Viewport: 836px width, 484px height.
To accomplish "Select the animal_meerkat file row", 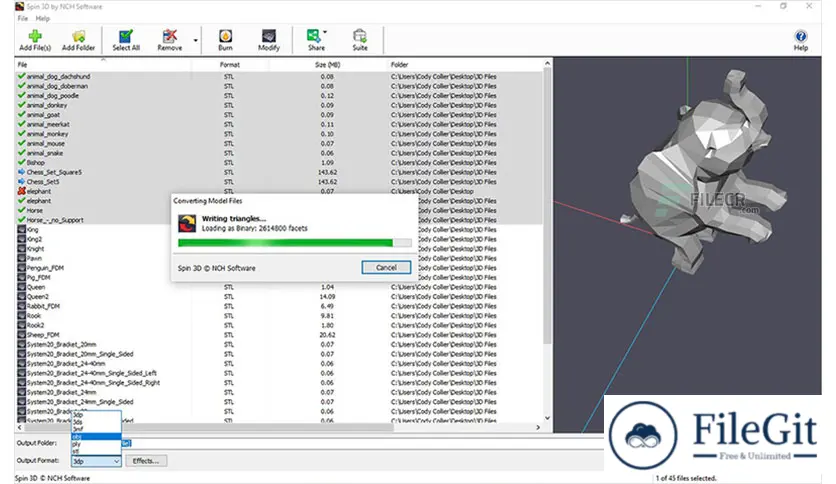I will [x=279, y=124].
